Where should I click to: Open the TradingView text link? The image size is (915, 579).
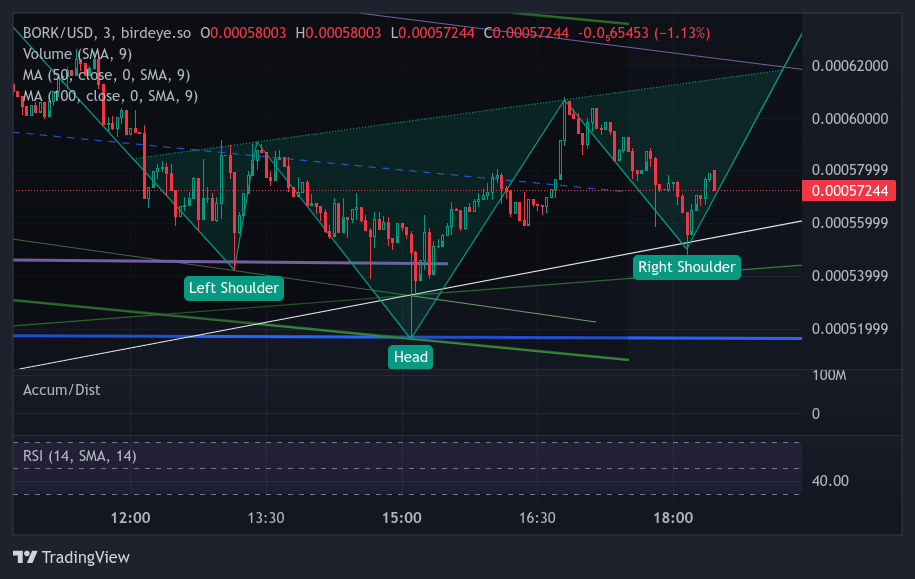(86, 557)
